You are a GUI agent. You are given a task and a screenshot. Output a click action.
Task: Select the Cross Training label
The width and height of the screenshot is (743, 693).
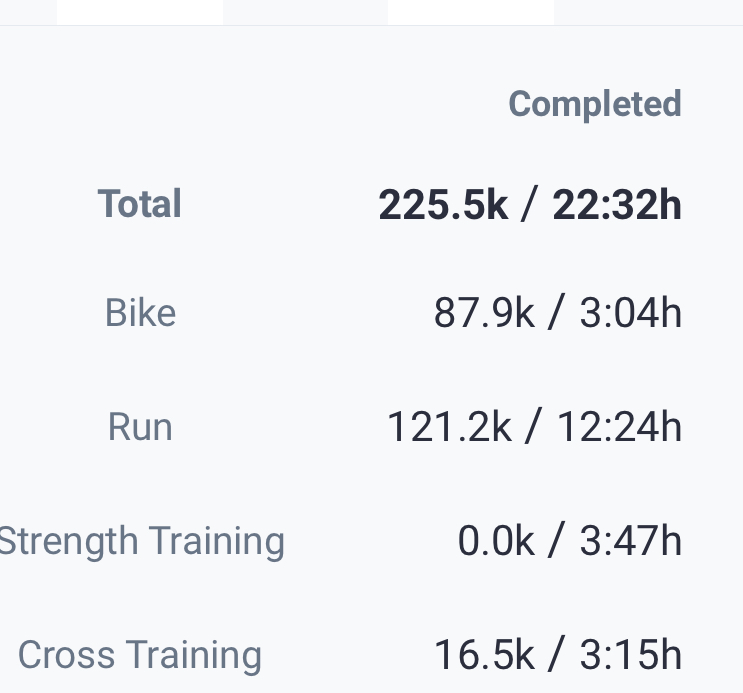click(x=140, y=655)
